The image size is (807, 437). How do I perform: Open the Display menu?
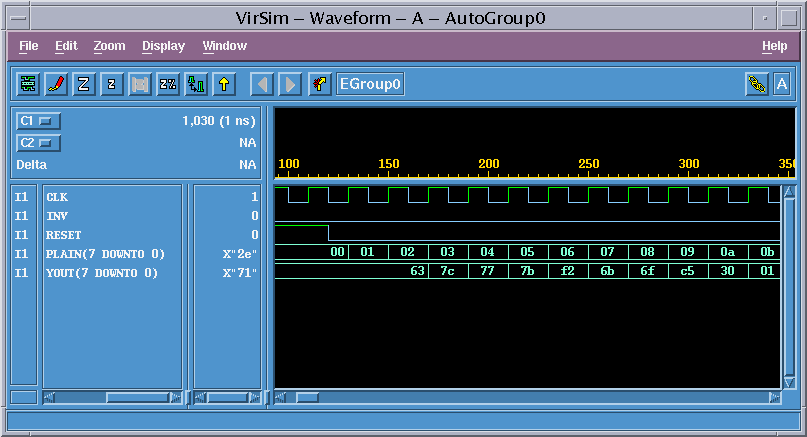pos(163,46)
